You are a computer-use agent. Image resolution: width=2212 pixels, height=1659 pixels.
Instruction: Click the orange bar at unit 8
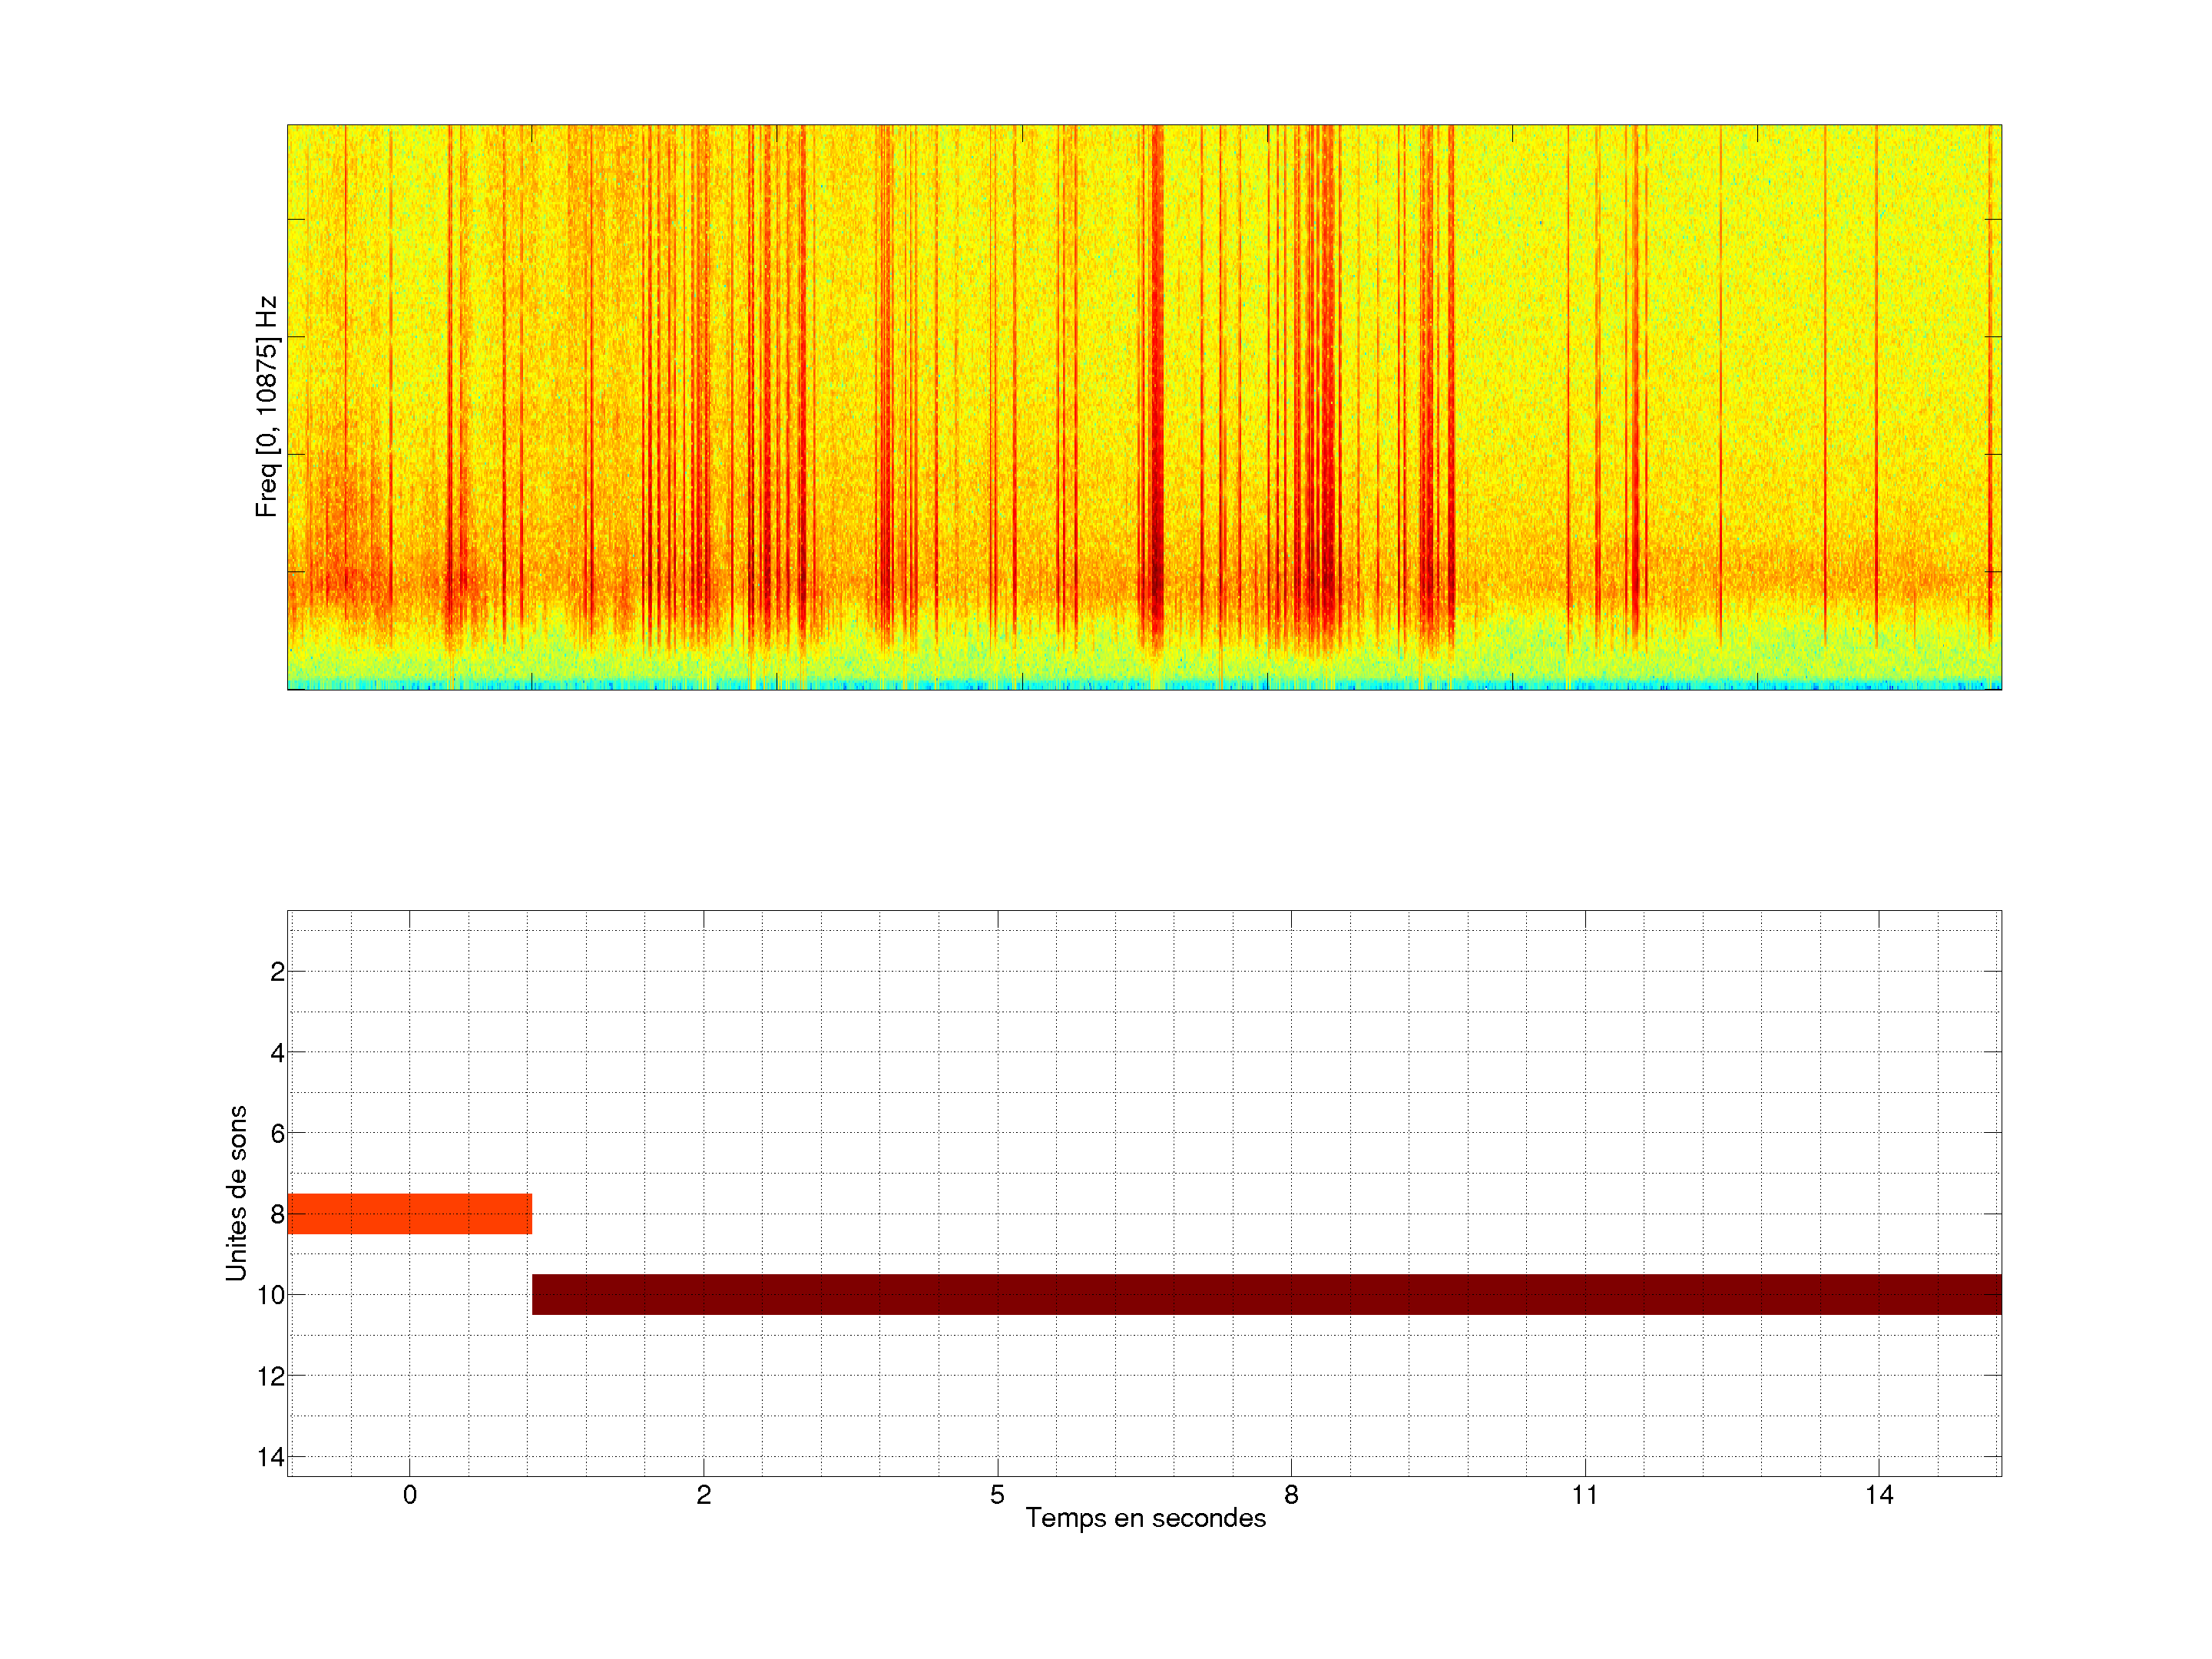[x=409, y=1213]
